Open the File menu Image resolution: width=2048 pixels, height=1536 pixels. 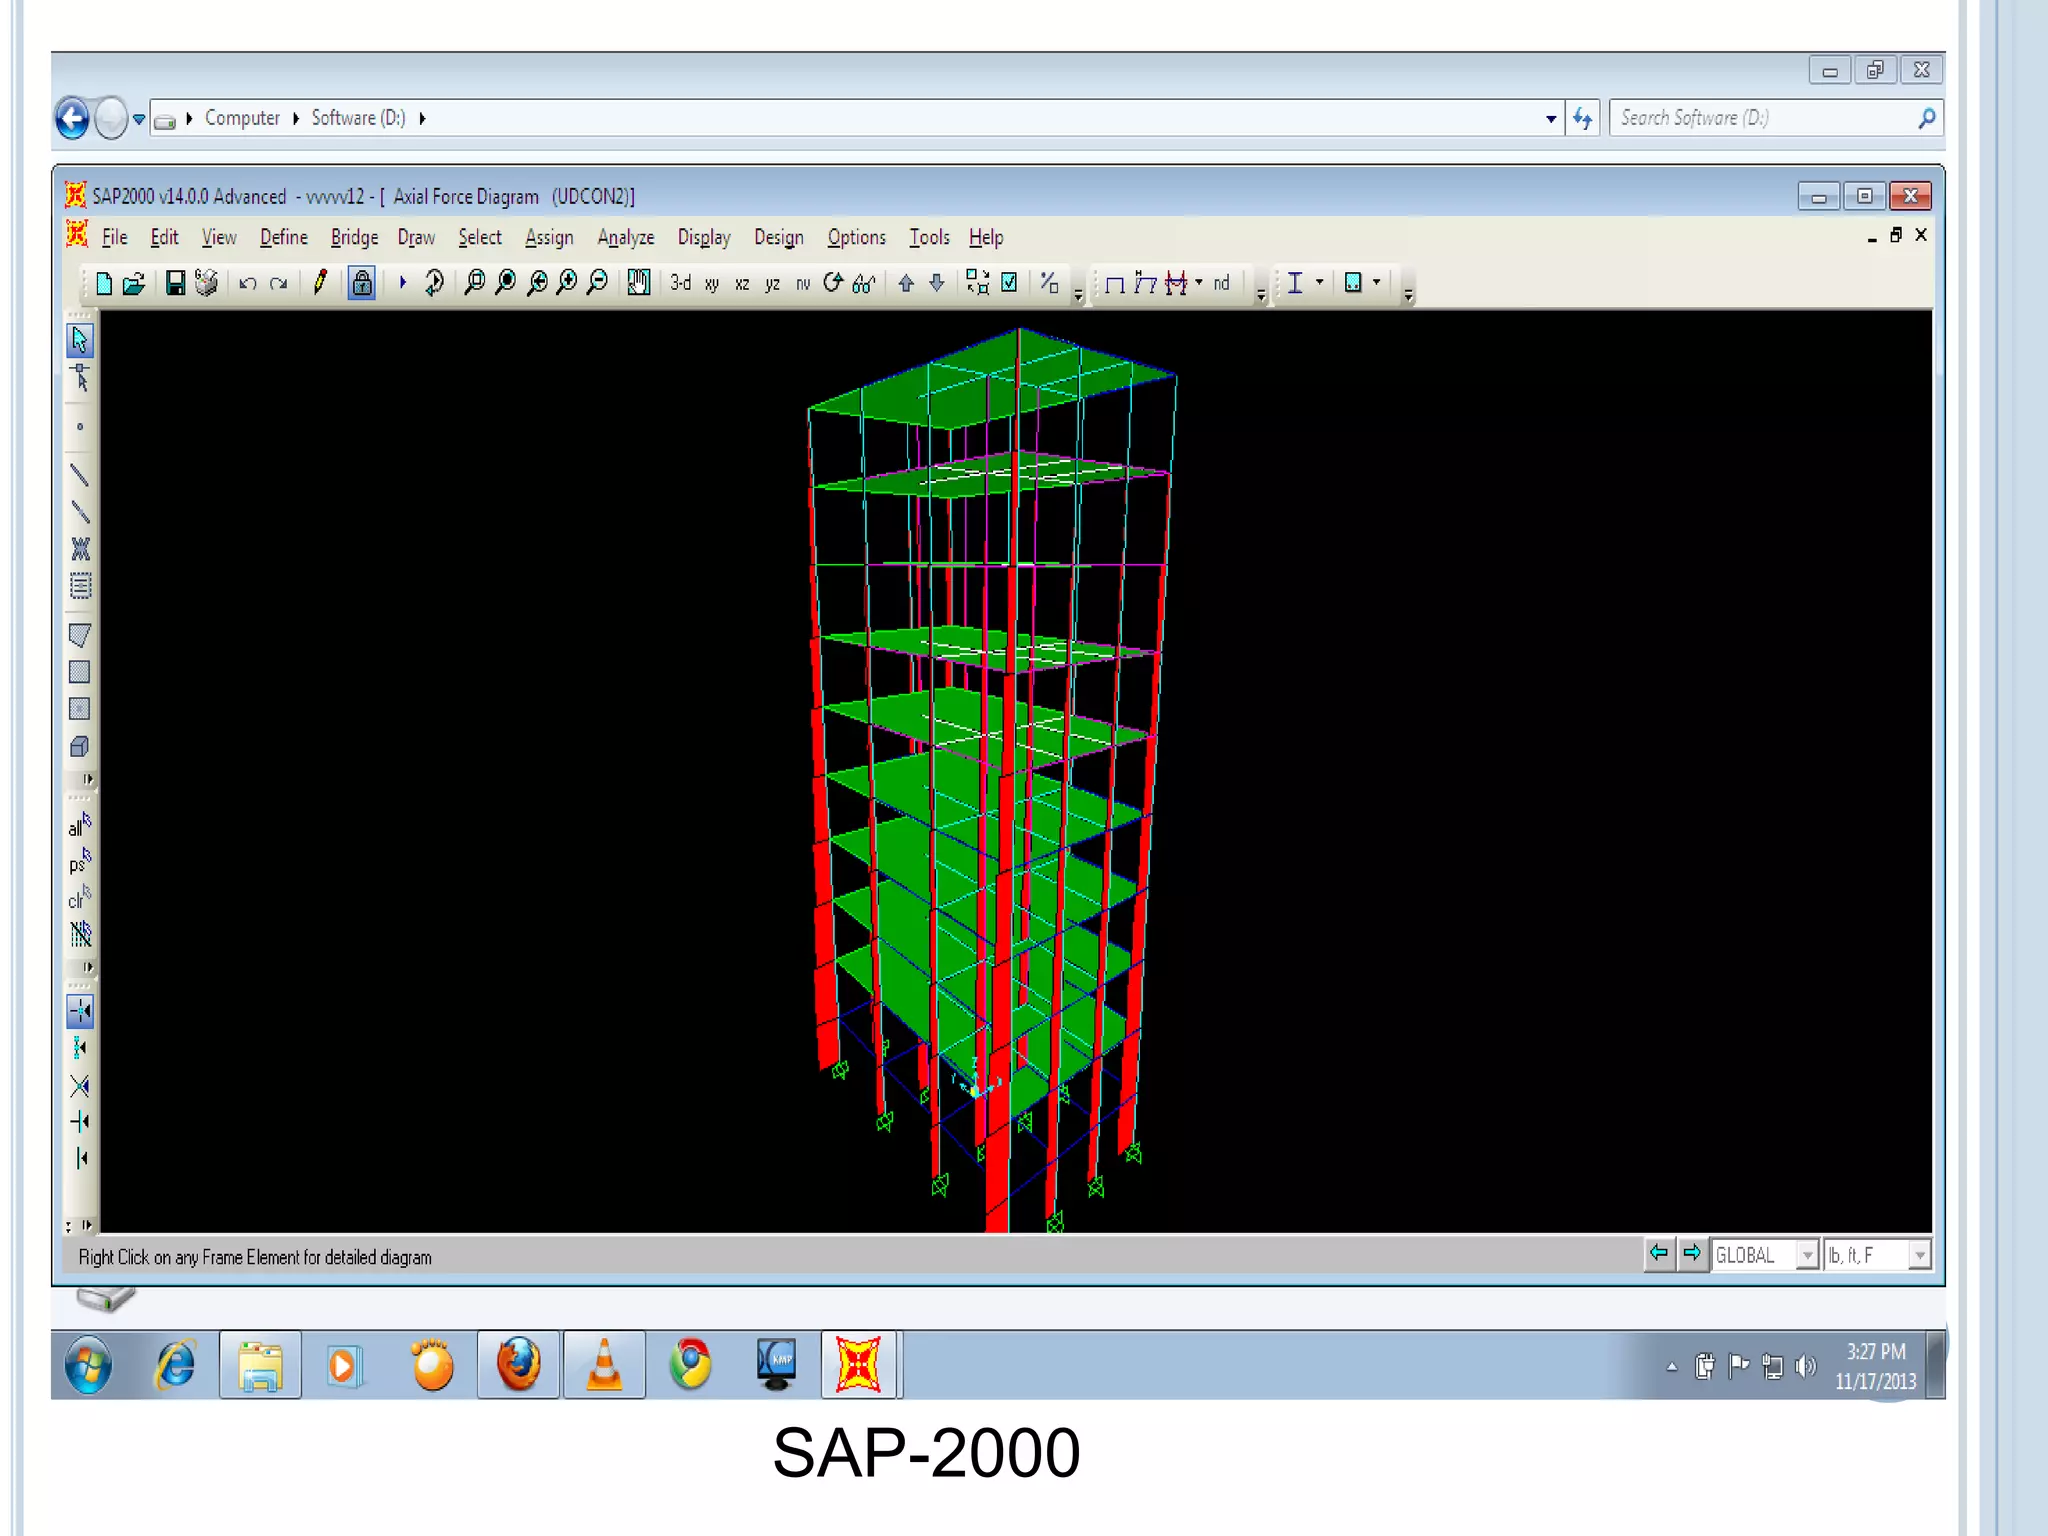115,238
